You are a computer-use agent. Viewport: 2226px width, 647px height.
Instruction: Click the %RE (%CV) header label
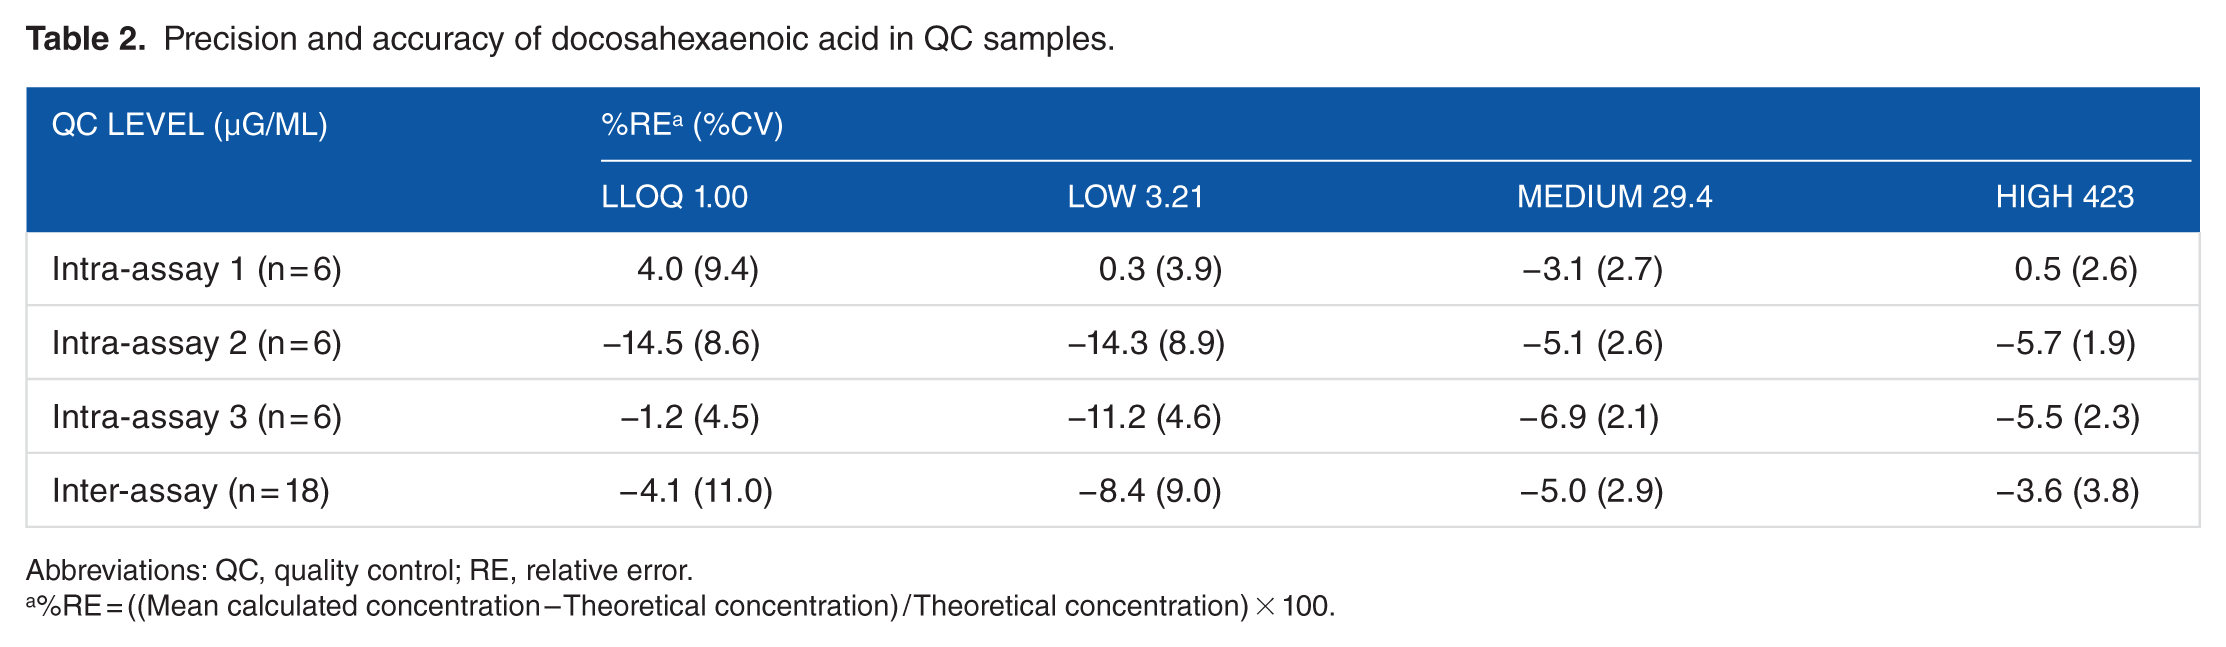tap(692, 125)
